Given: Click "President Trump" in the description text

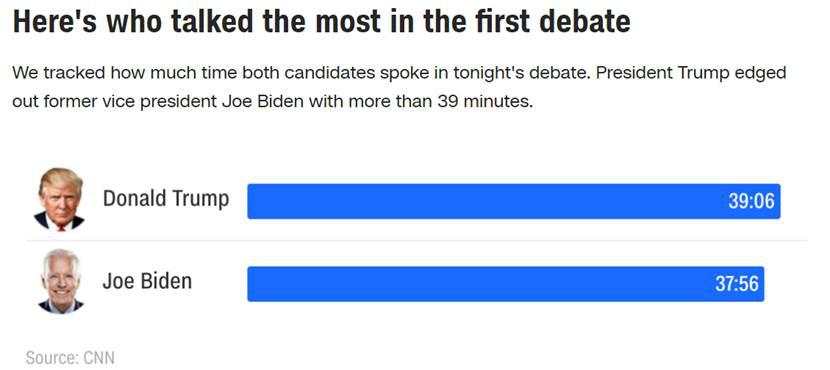Looking at the screenshot, I should coord(662,73).
